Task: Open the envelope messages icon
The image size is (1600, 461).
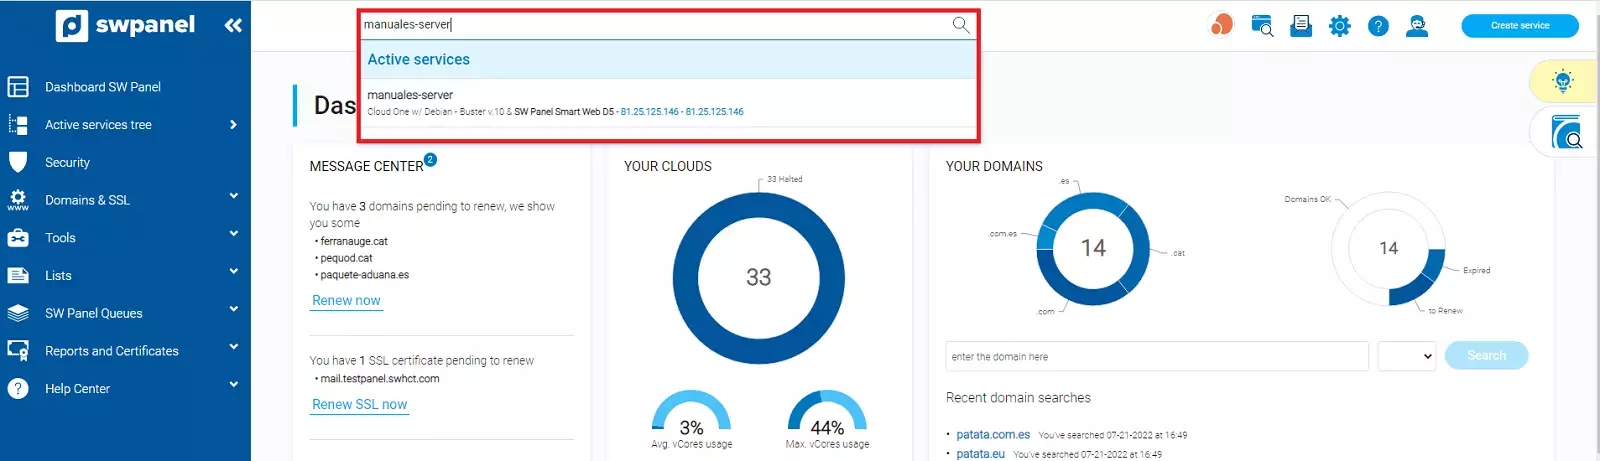Action: coord(1301,26)
